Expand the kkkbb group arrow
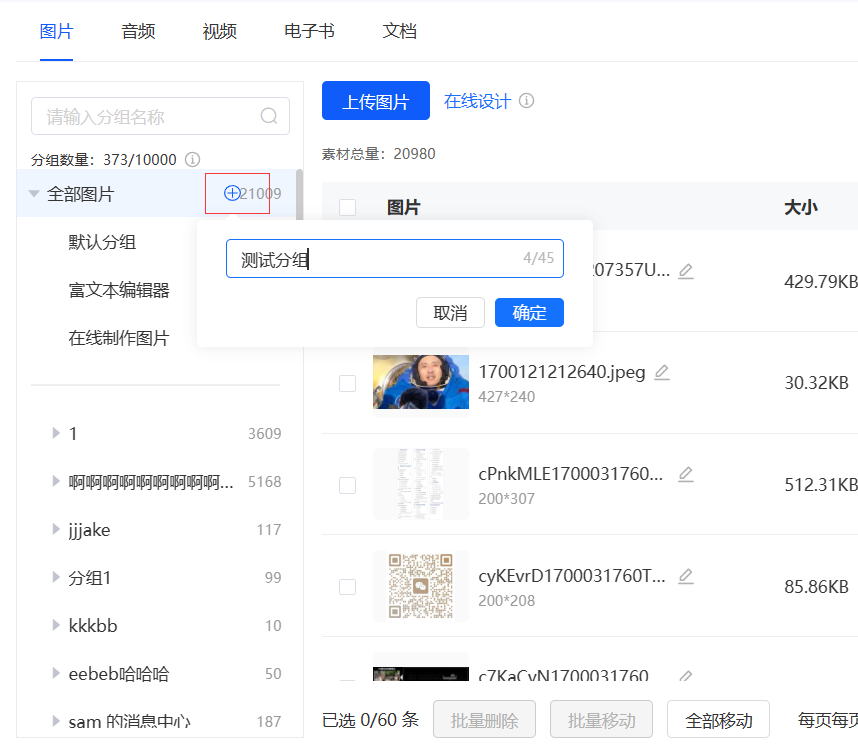 coord(56,625)
